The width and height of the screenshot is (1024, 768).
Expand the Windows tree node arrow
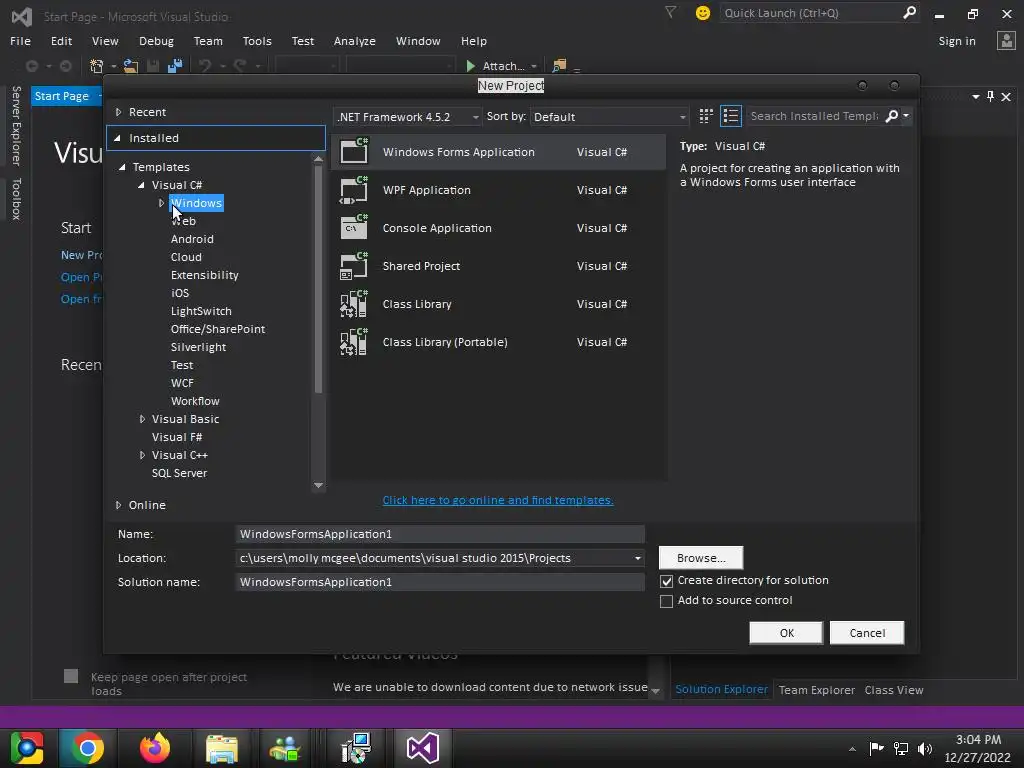coord(161,203)
